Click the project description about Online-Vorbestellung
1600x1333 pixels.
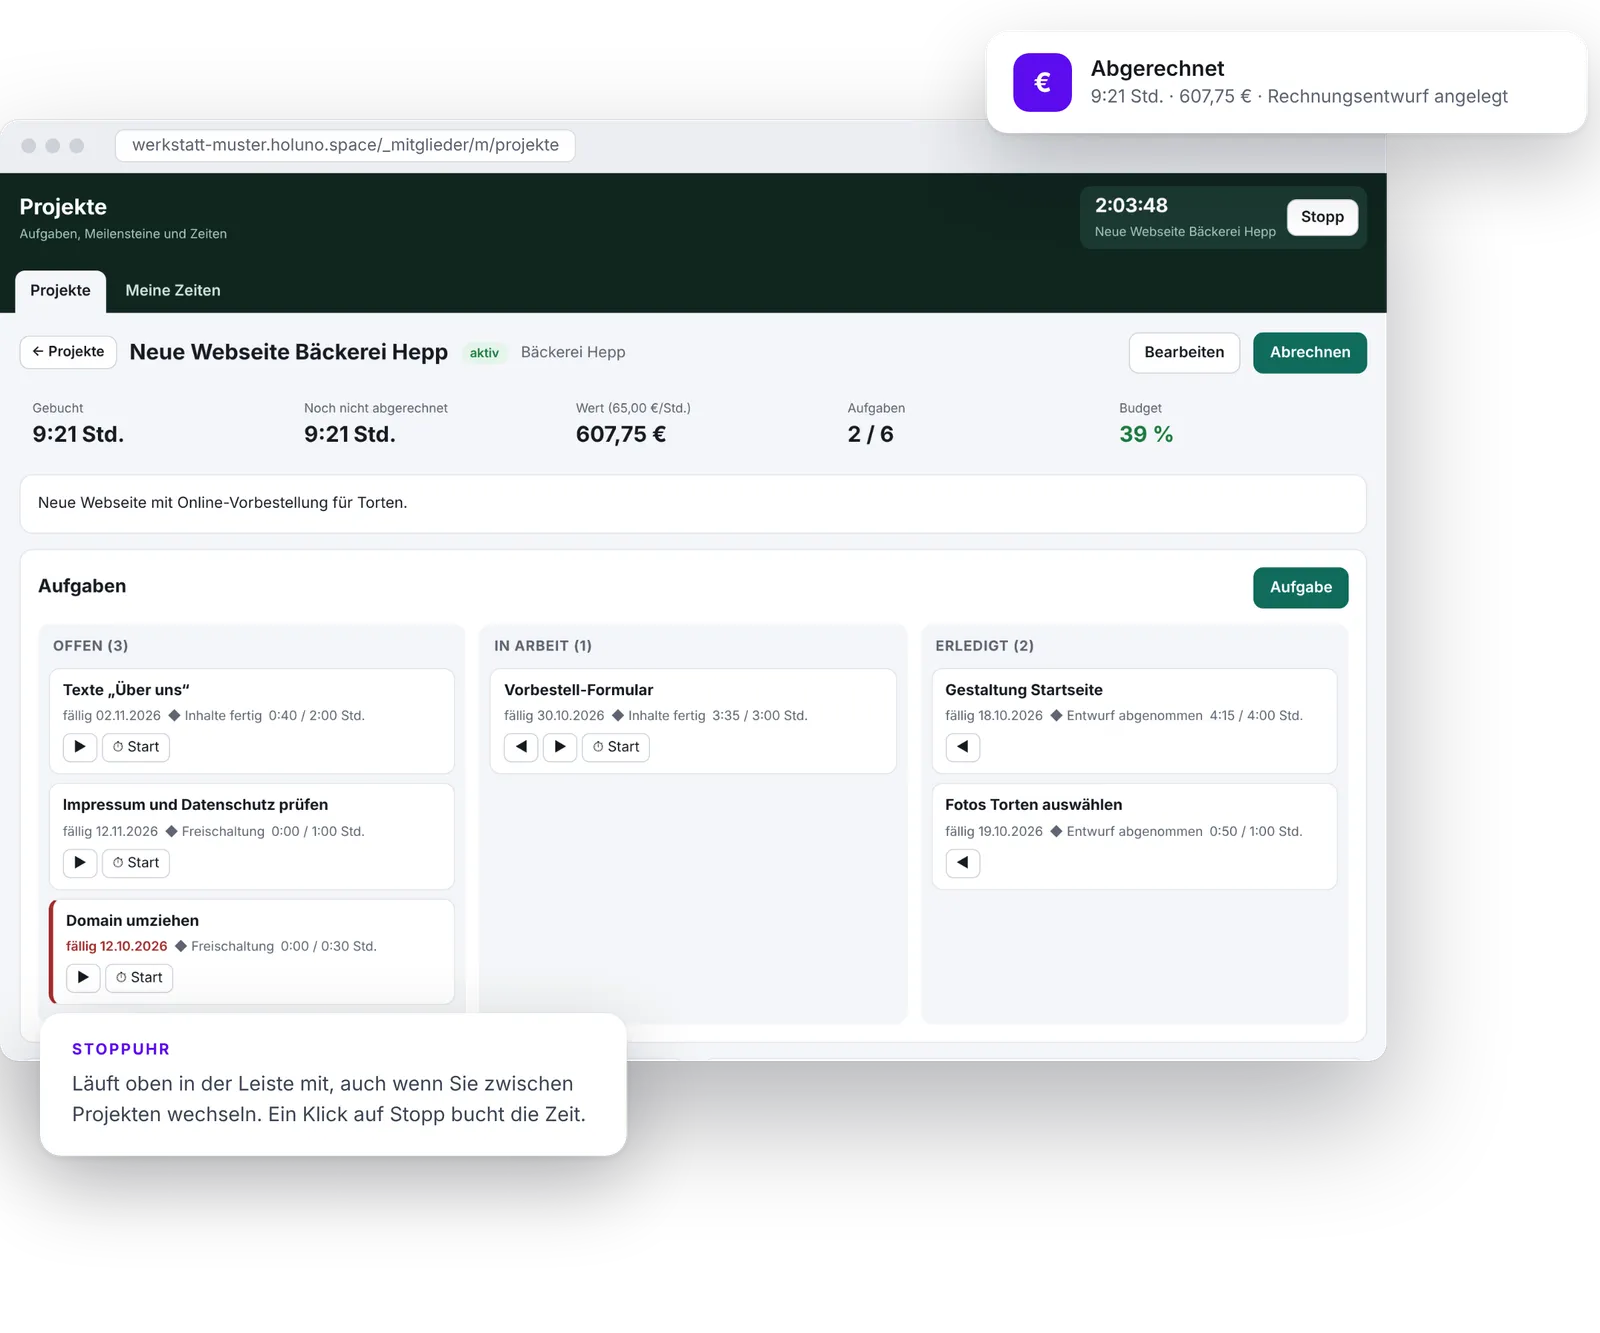[x=222, y=503]
